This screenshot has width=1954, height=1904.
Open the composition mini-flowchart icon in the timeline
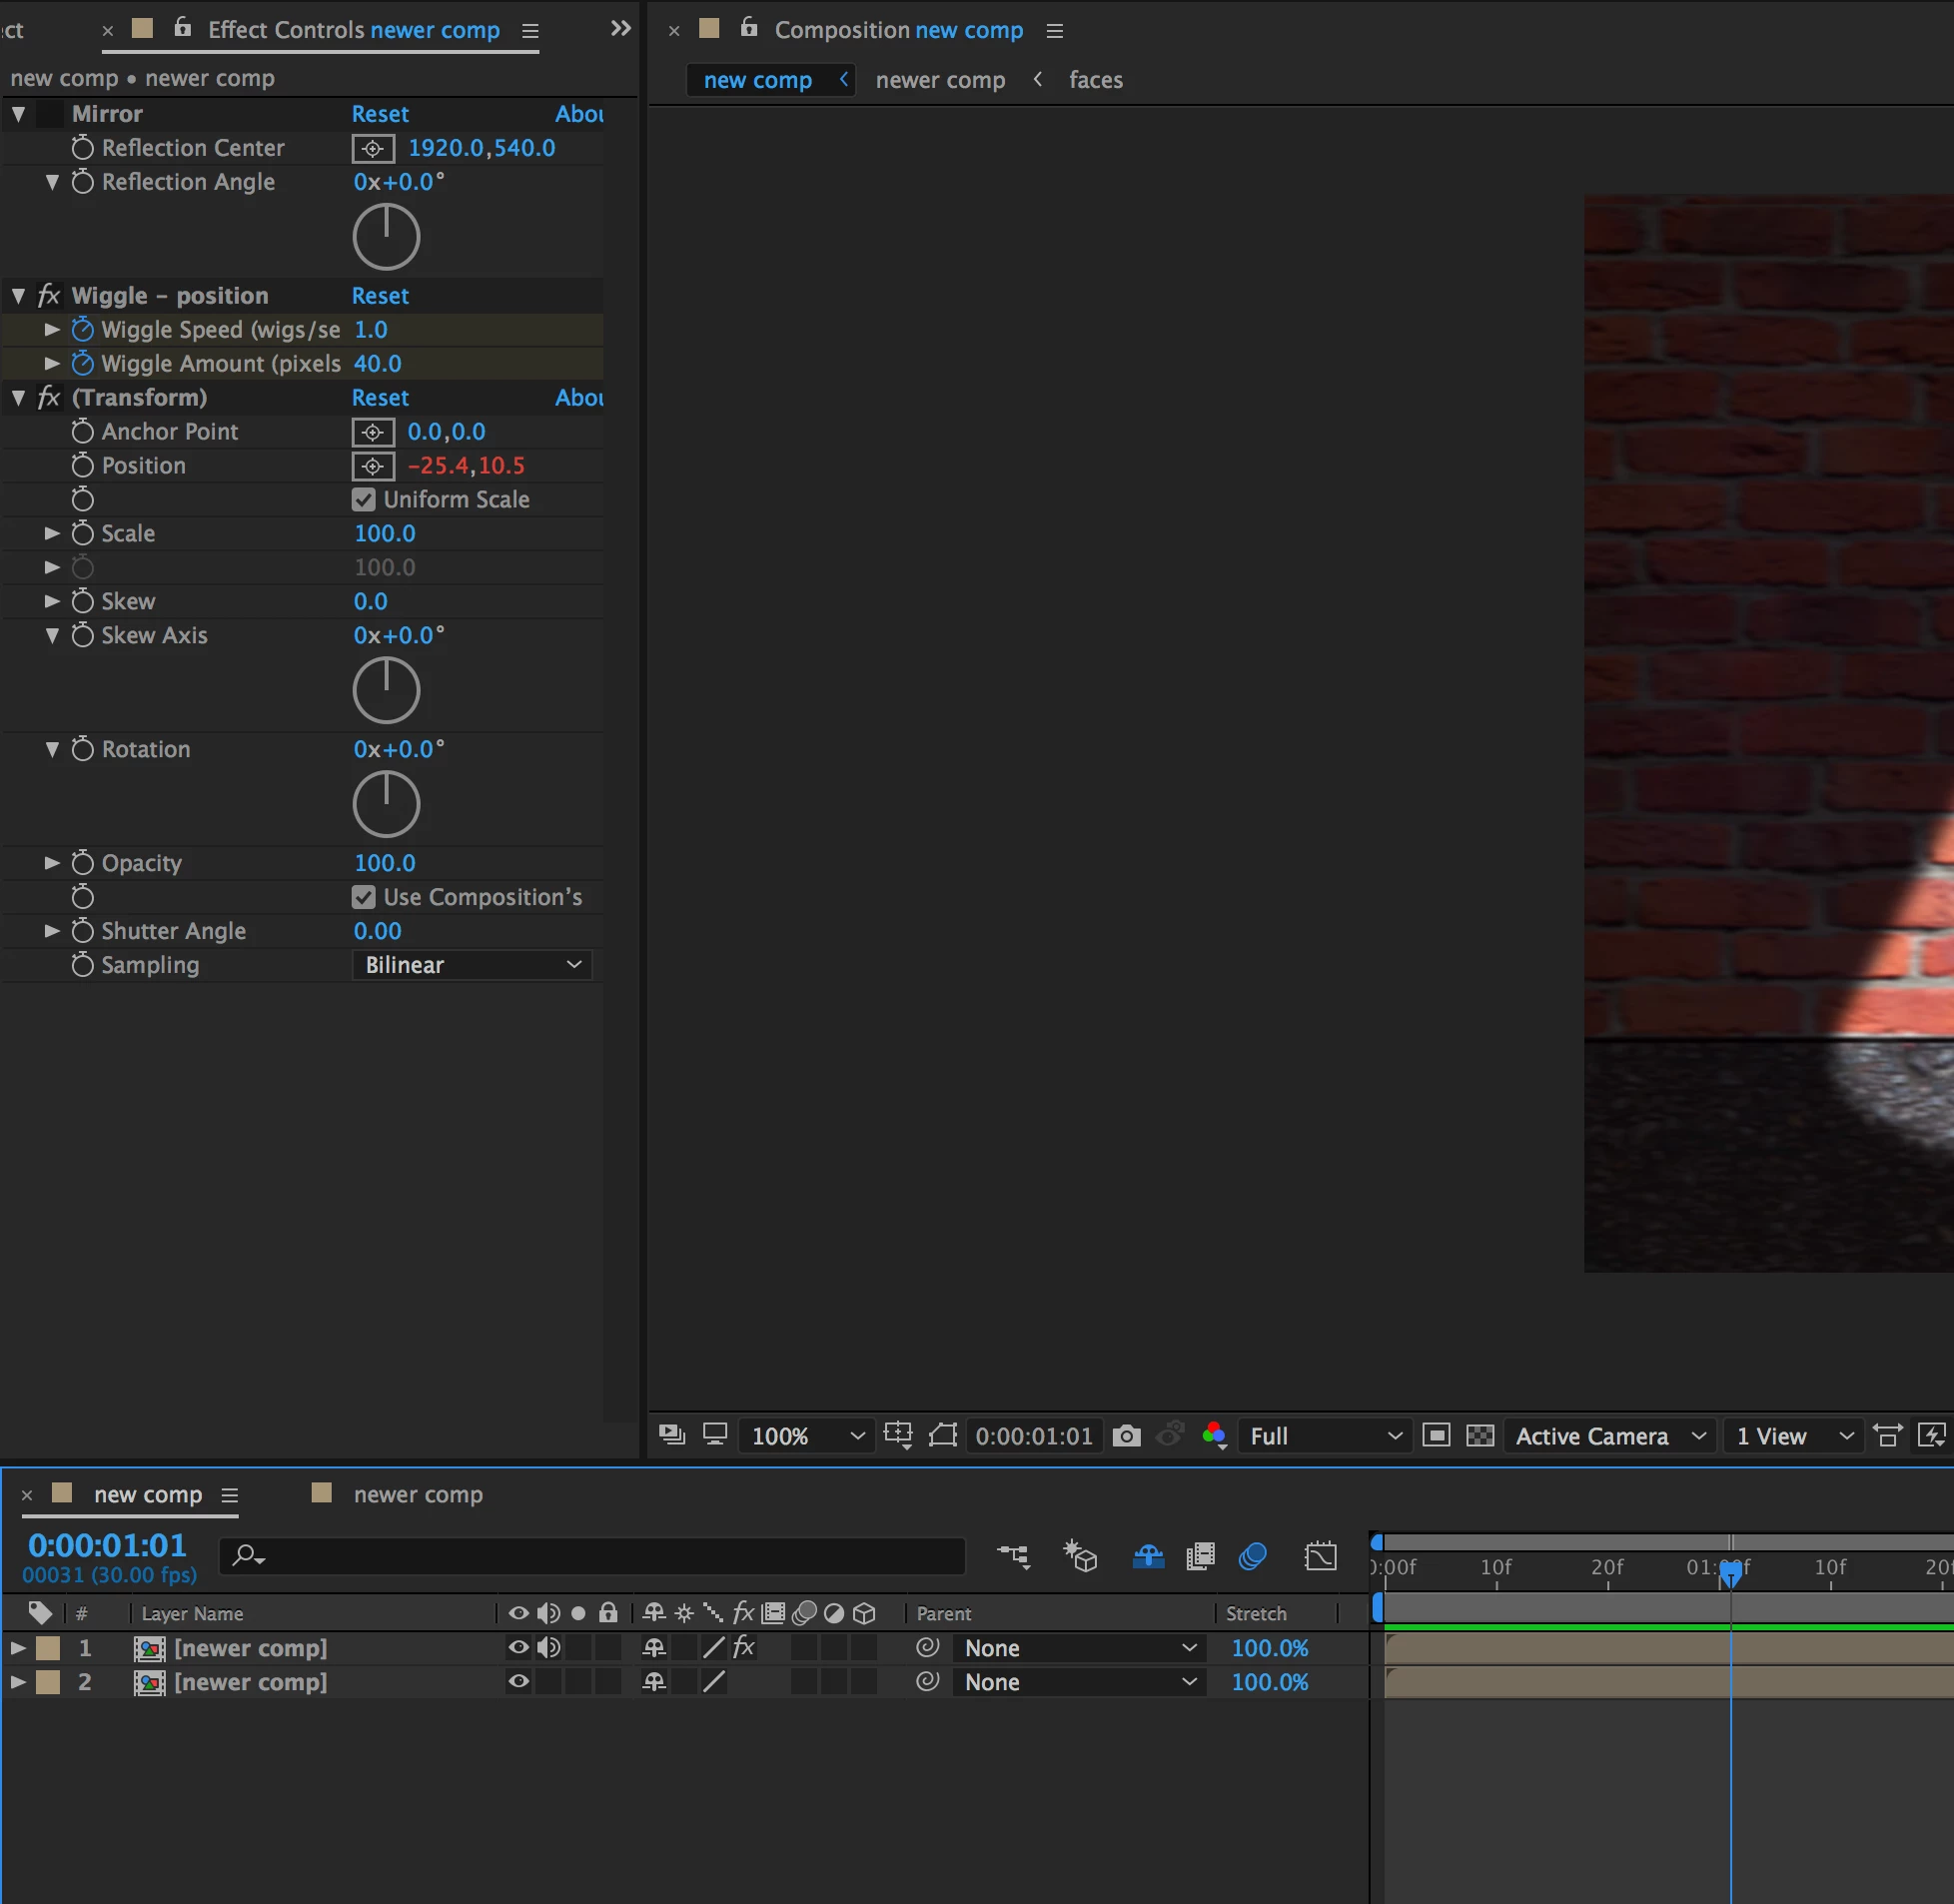coord(1013,1556)
